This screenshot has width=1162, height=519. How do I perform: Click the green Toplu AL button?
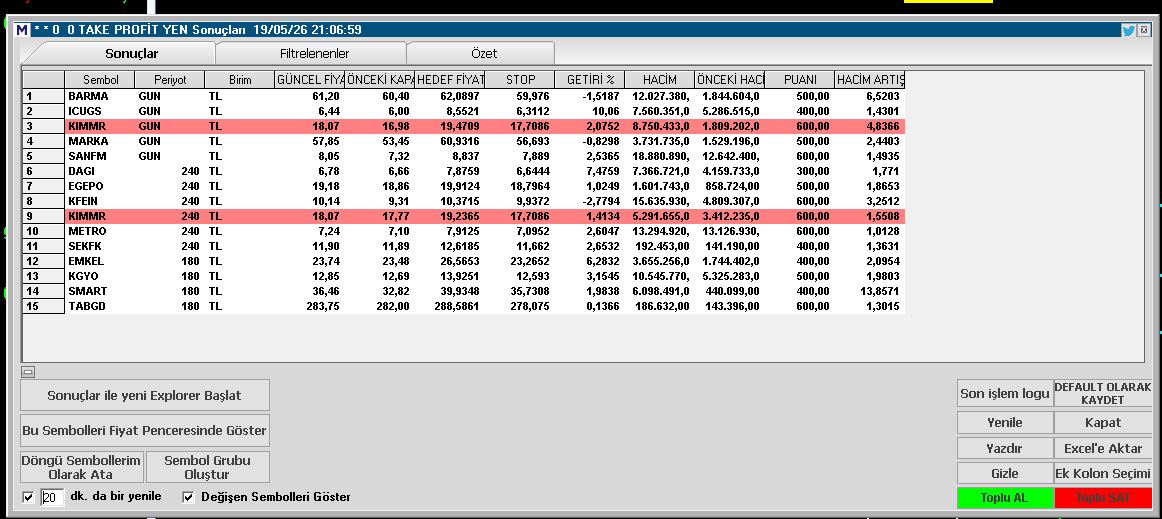pos(1005,497)
